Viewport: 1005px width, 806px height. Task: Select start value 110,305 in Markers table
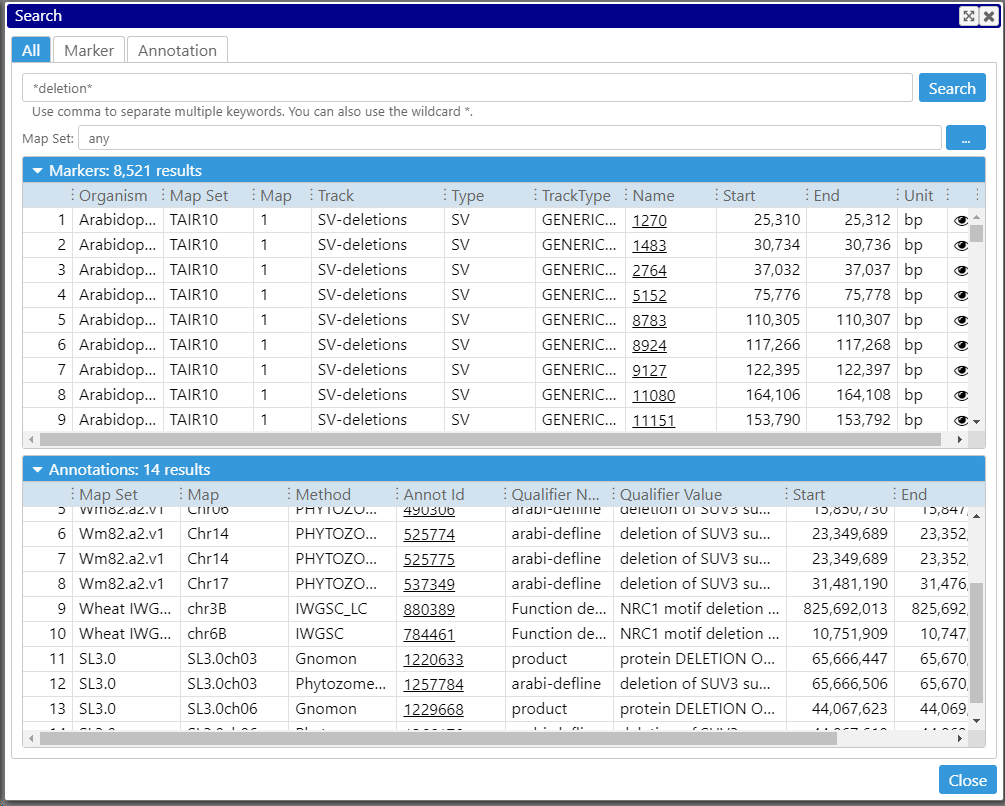[x=761, y=320]
